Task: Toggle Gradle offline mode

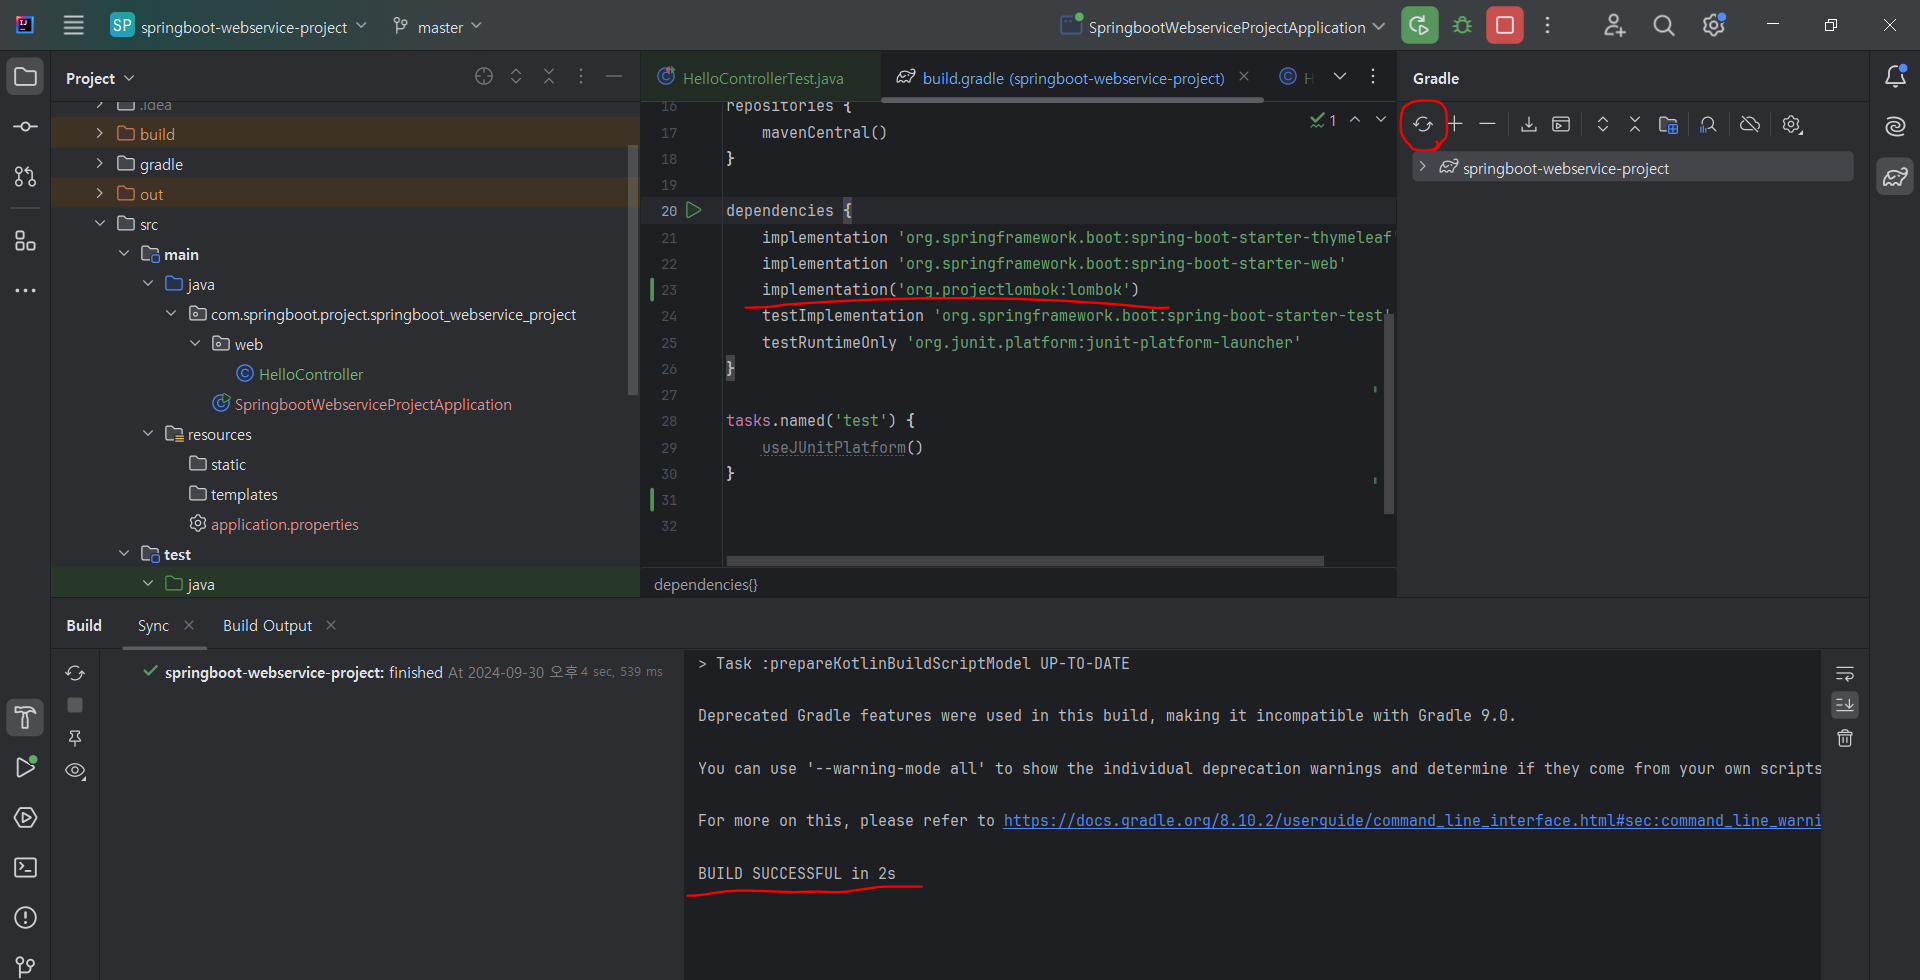Action: pos(1750,124)
